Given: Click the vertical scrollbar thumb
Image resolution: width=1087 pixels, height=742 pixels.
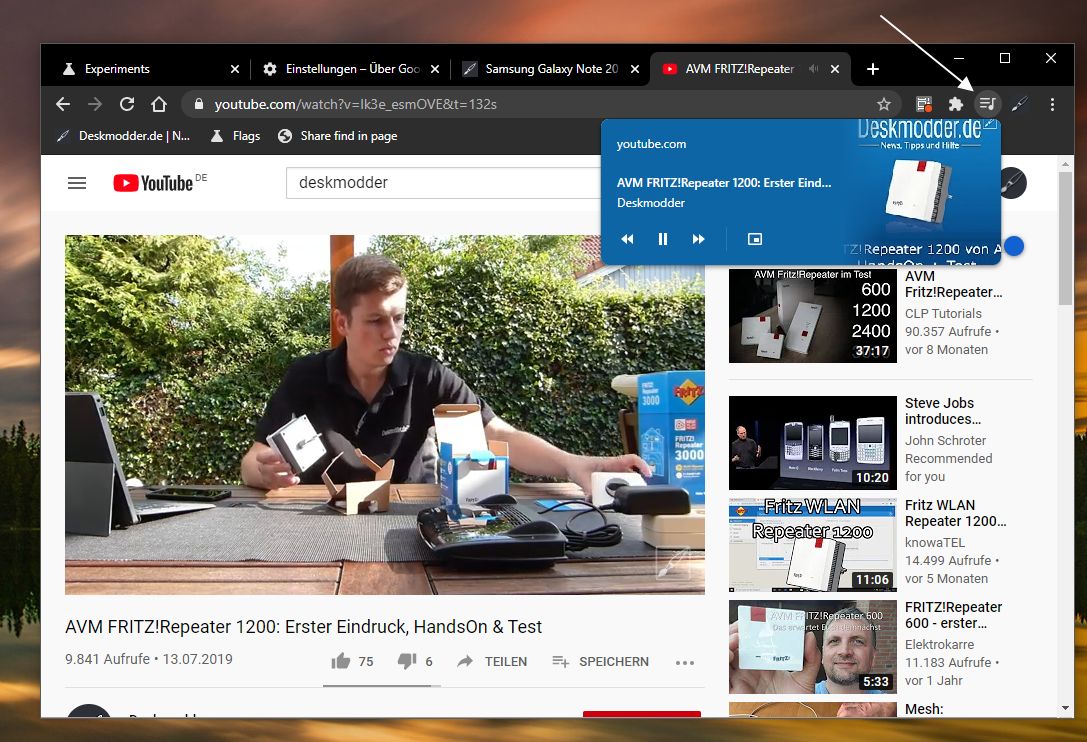Looking at the screenshot, I should [1066, 238].
